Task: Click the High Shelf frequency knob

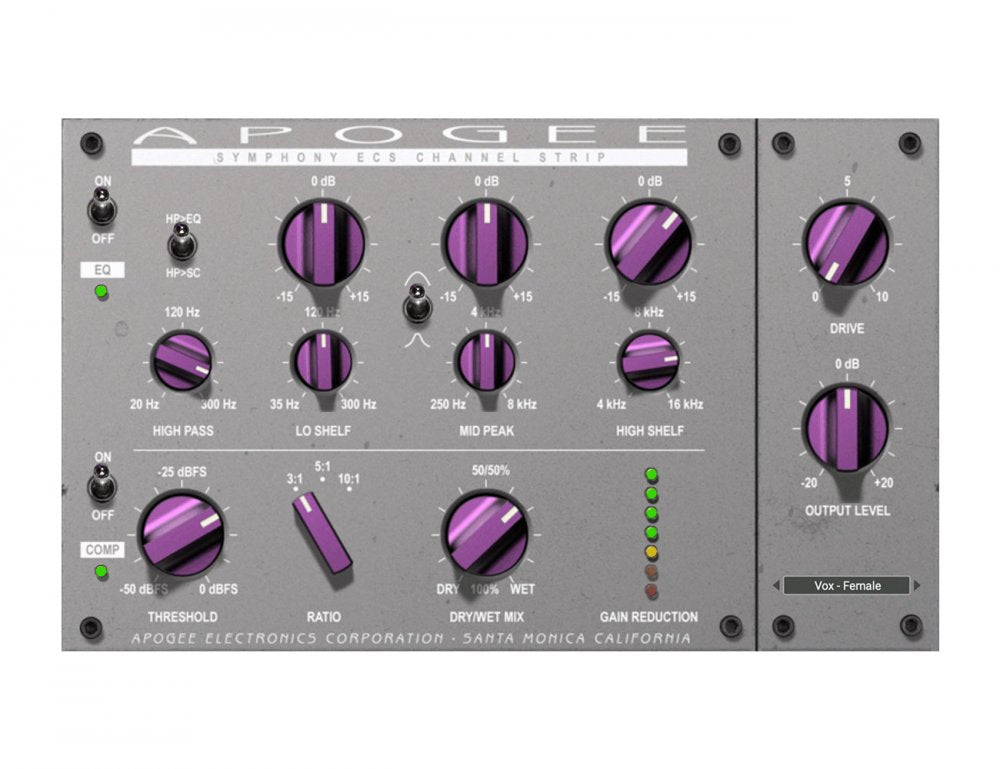Action: 648,361
